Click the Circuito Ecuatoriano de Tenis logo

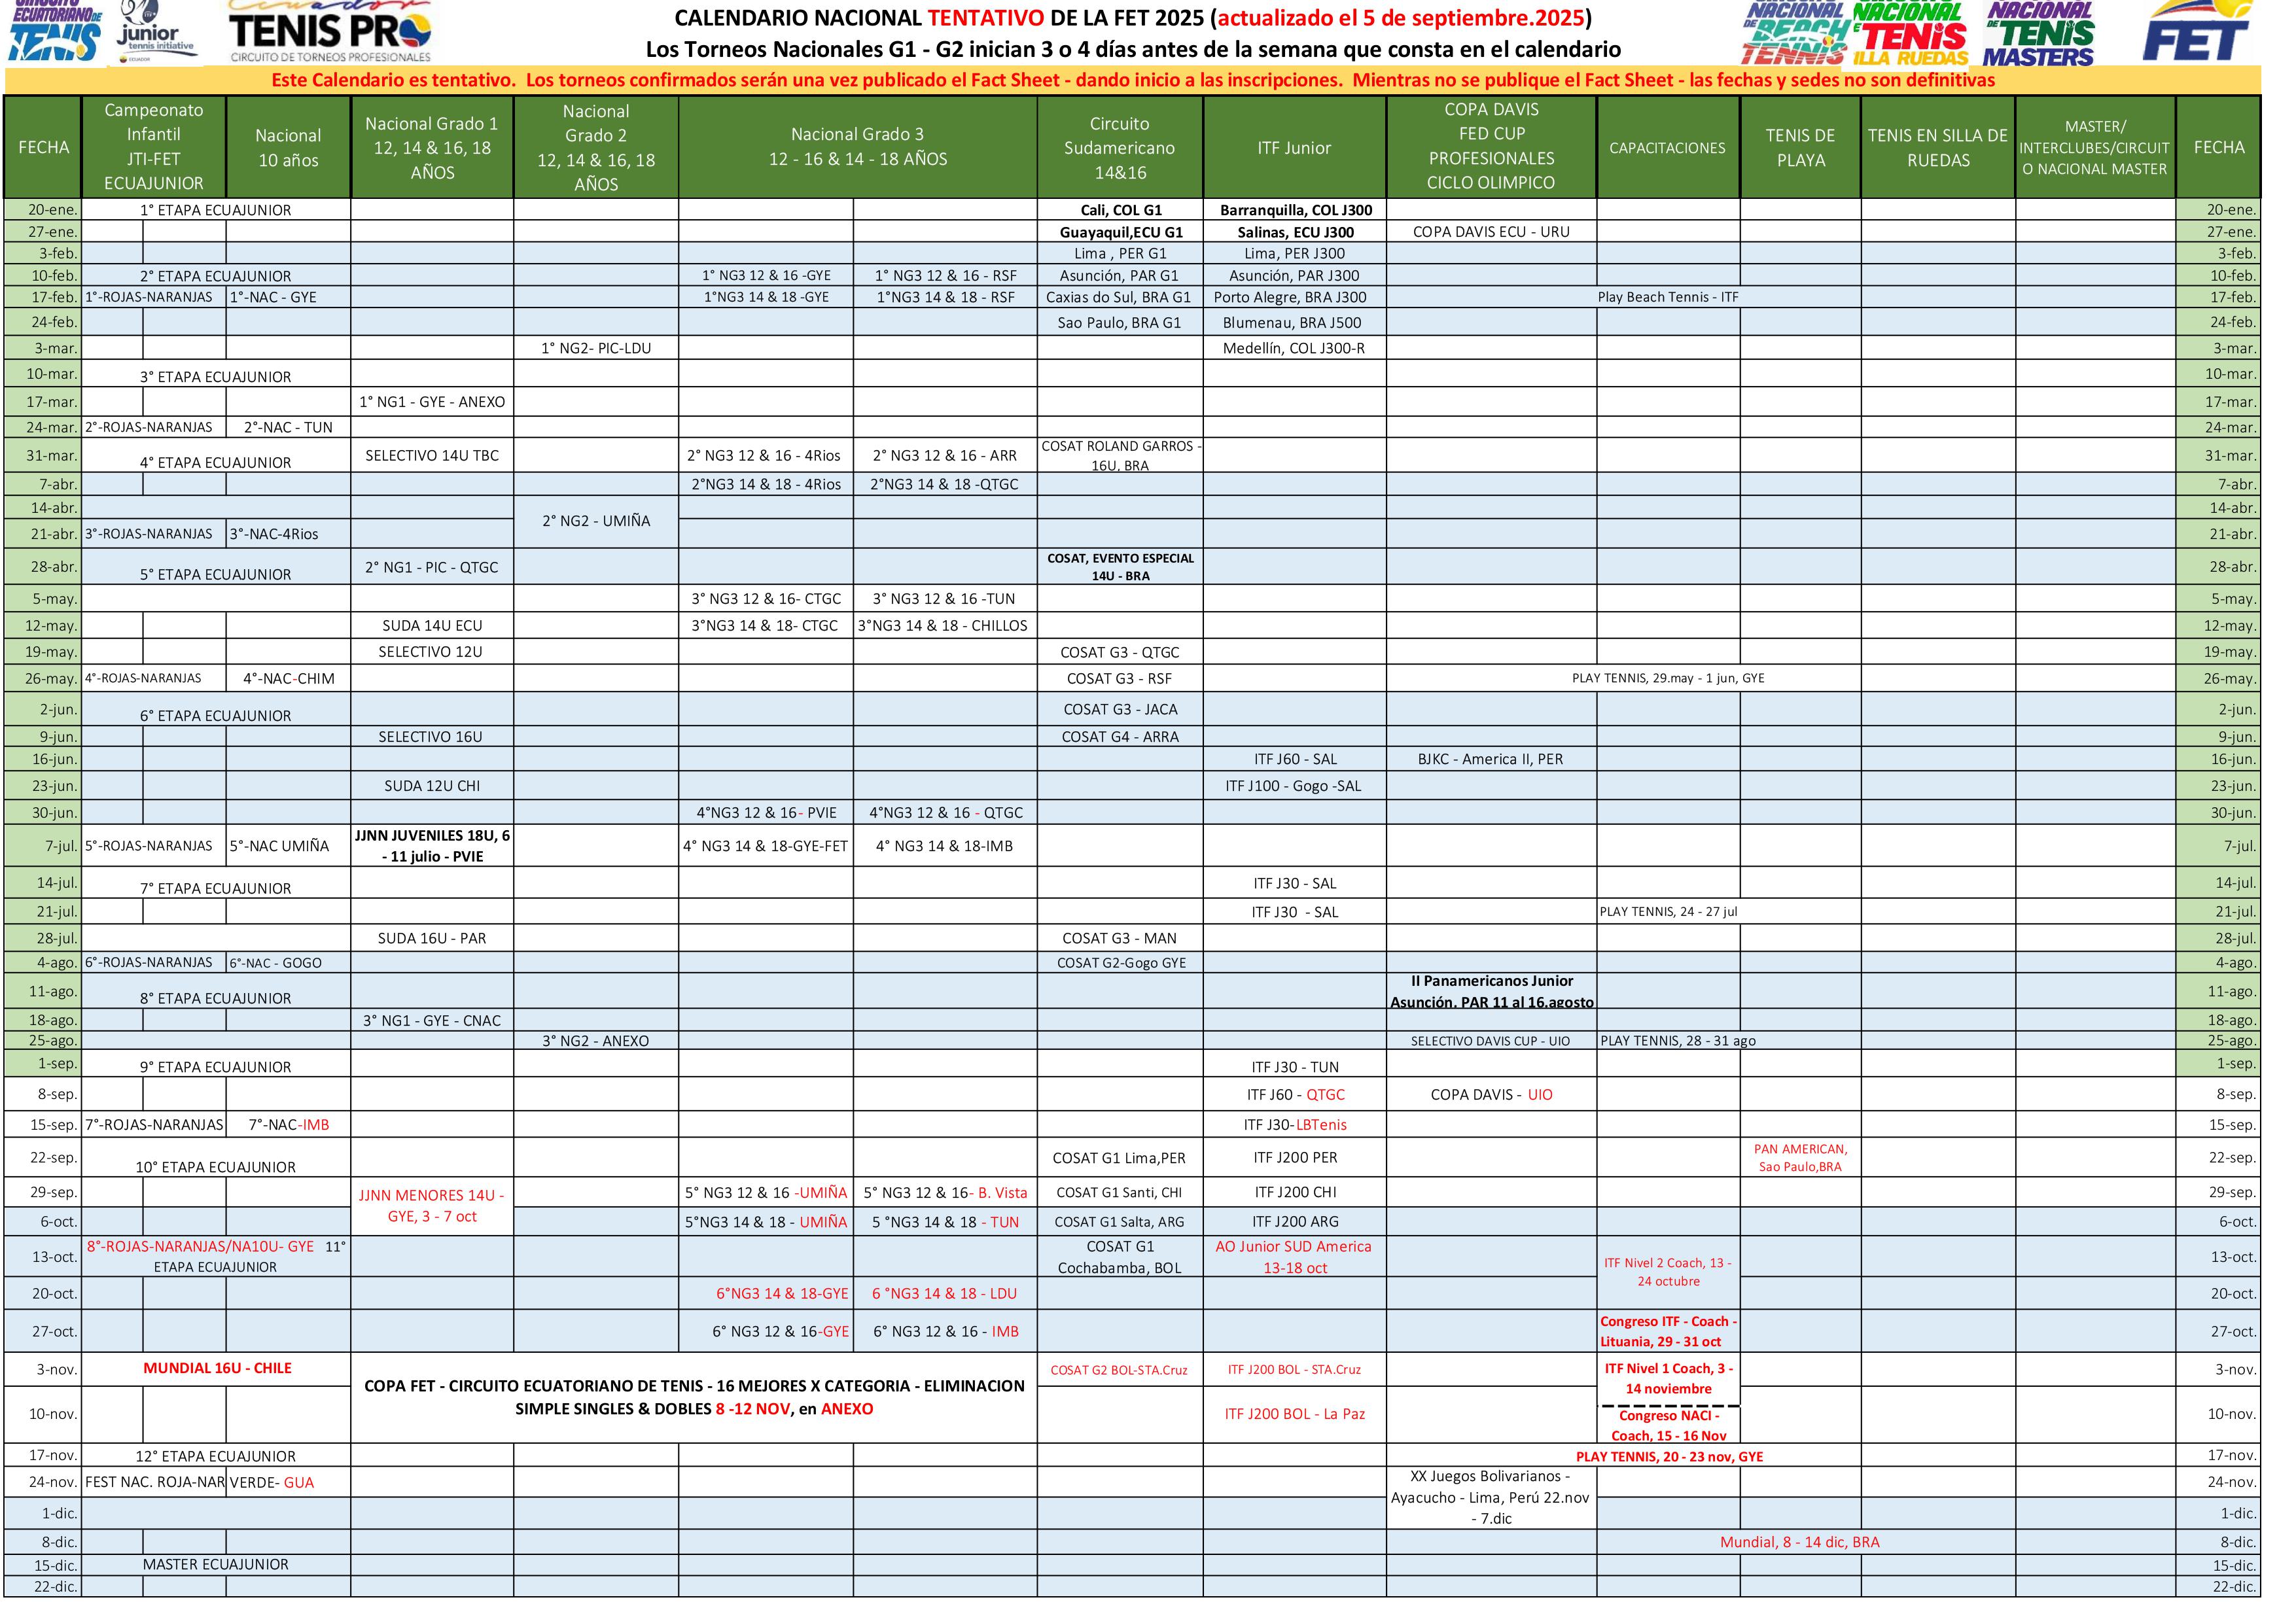click(55, 32)
